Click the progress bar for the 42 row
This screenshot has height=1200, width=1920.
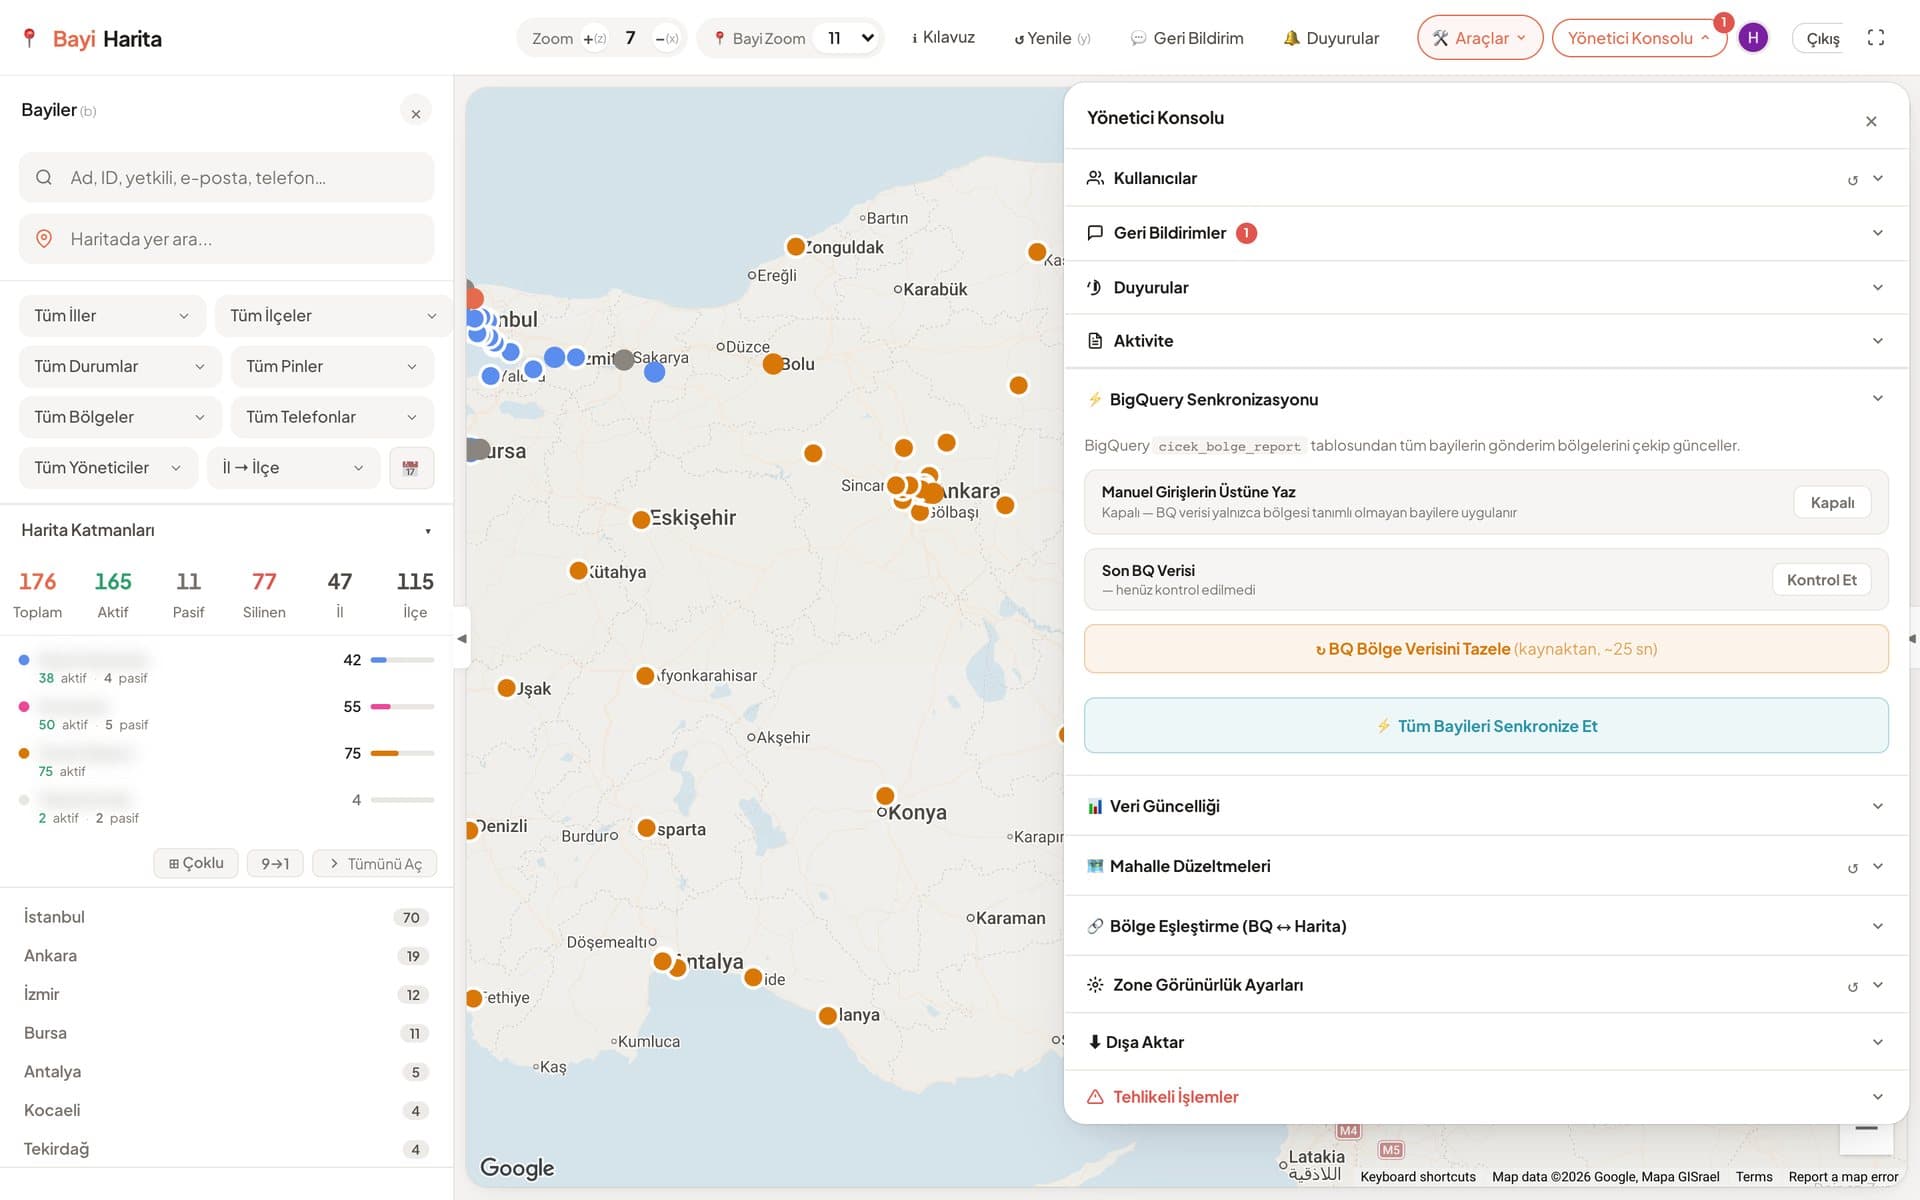(x=402, y=660)
